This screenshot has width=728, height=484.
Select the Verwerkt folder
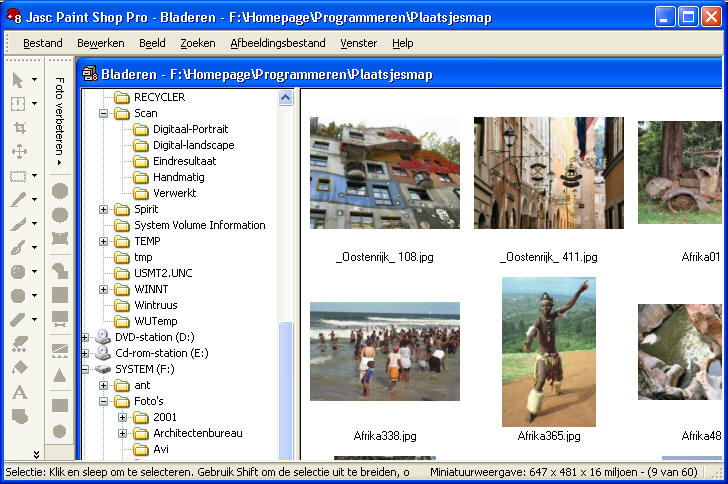pyautogui.click(x=175, y=193)
